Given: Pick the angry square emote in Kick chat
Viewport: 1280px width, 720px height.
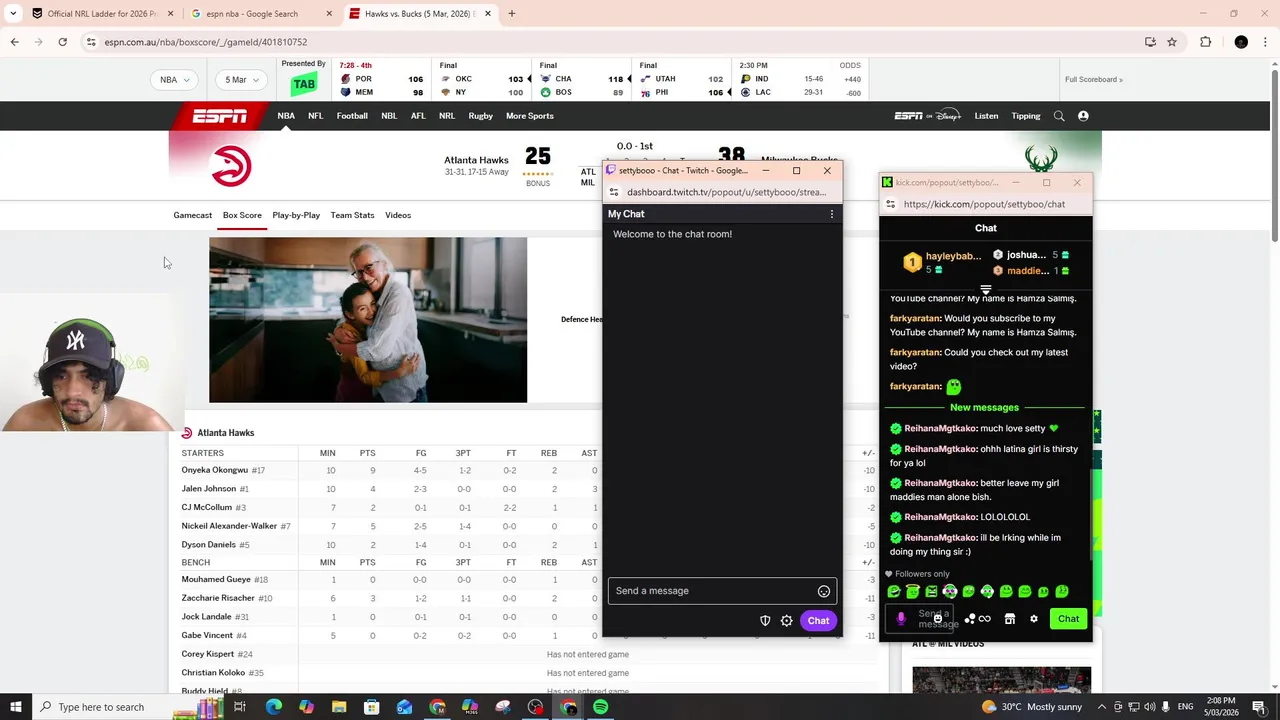Looking at the screenshot, I should (x=931, y=592).
